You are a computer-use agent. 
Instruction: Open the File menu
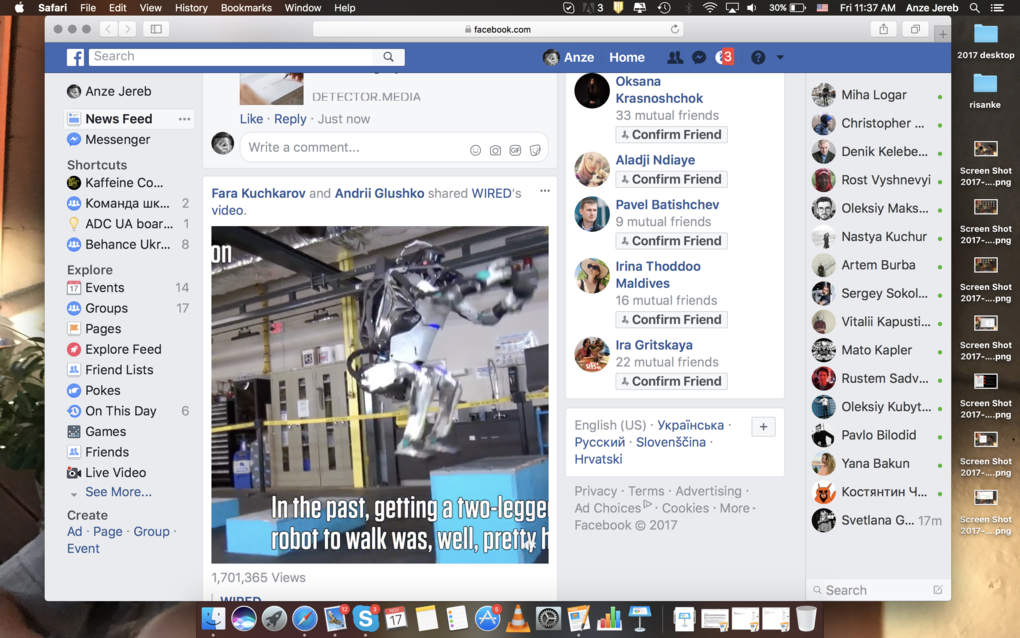click(x=88, y=8)
